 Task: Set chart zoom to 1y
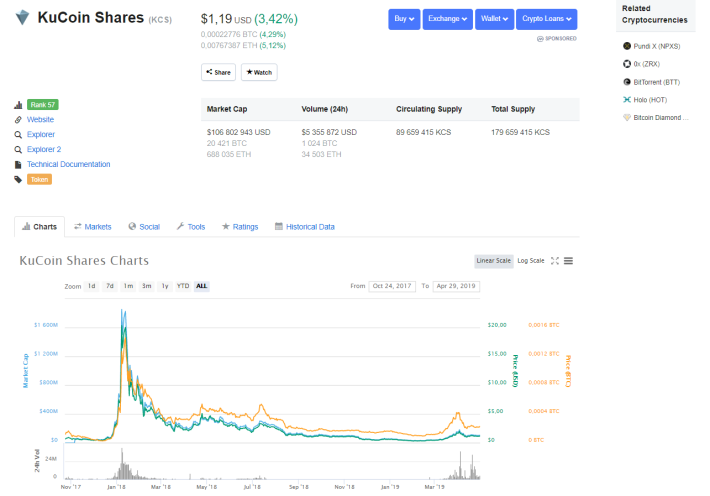click(x=165, y=286)
